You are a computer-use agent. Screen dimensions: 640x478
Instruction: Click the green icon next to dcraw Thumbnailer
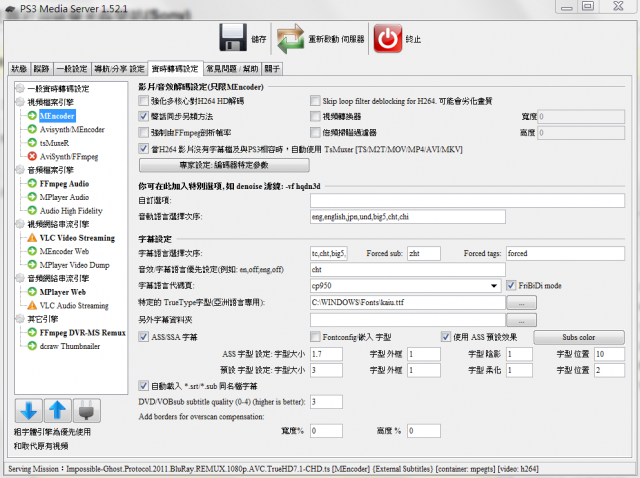coord(32,346)
